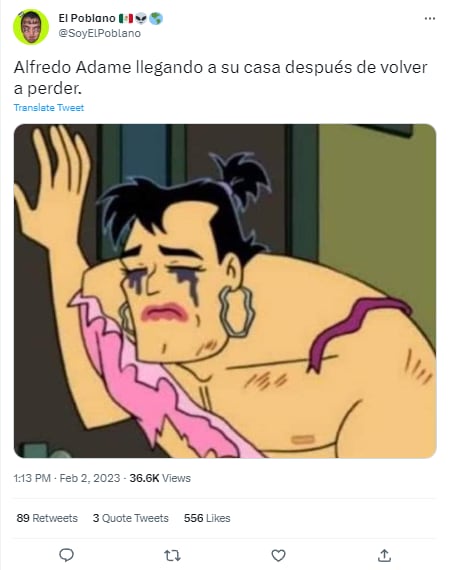The width and height of the screenshot is (449, 570).
Task: Click the reply speech bubble icon
Action: pos(67,555)
